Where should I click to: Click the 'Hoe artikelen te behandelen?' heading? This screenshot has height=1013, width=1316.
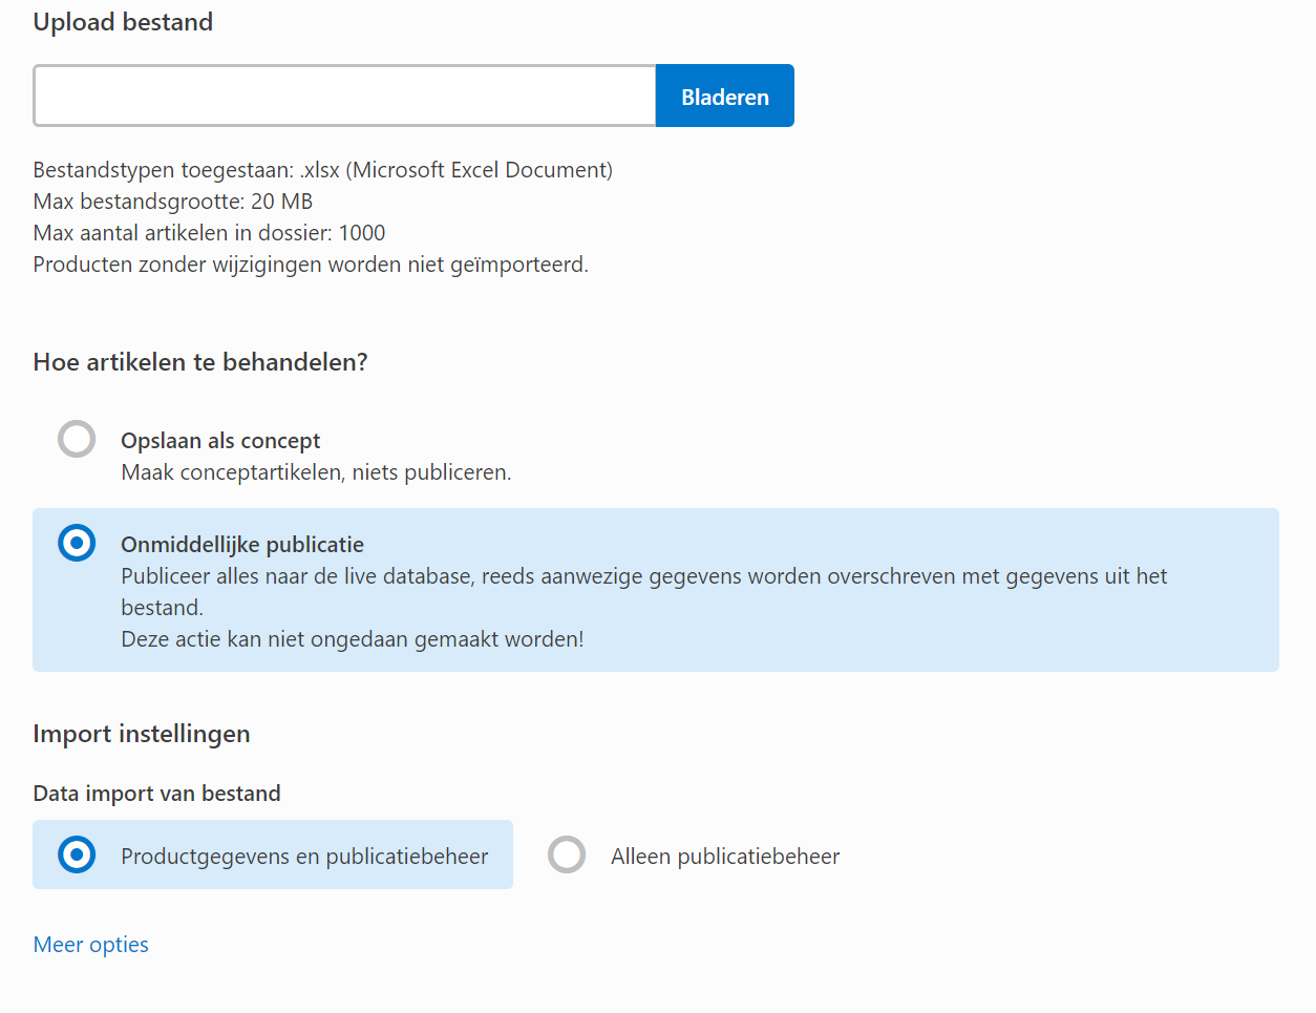point(200,362)
